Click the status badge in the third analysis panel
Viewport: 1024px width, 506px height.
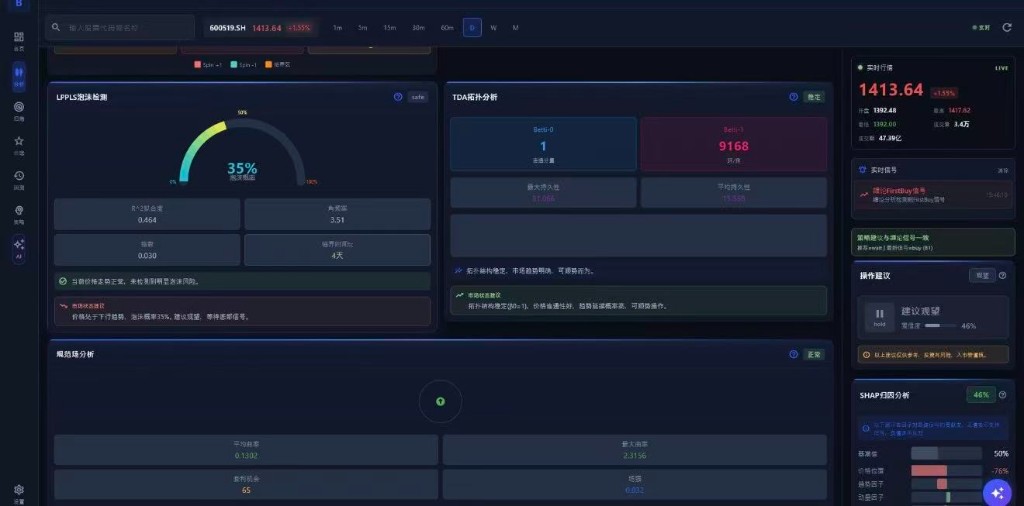(814, 354)
